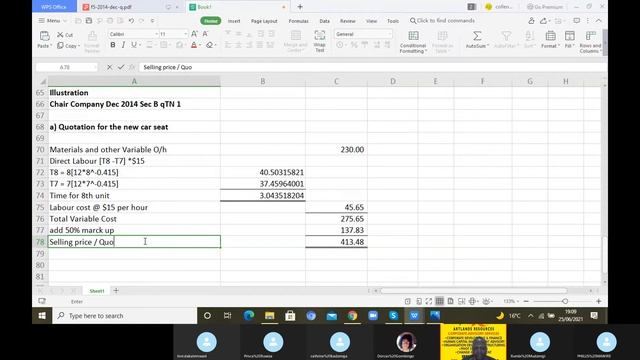Open the Windows Start menu
The image size is (640, 360).
click(x=42, y=316)
